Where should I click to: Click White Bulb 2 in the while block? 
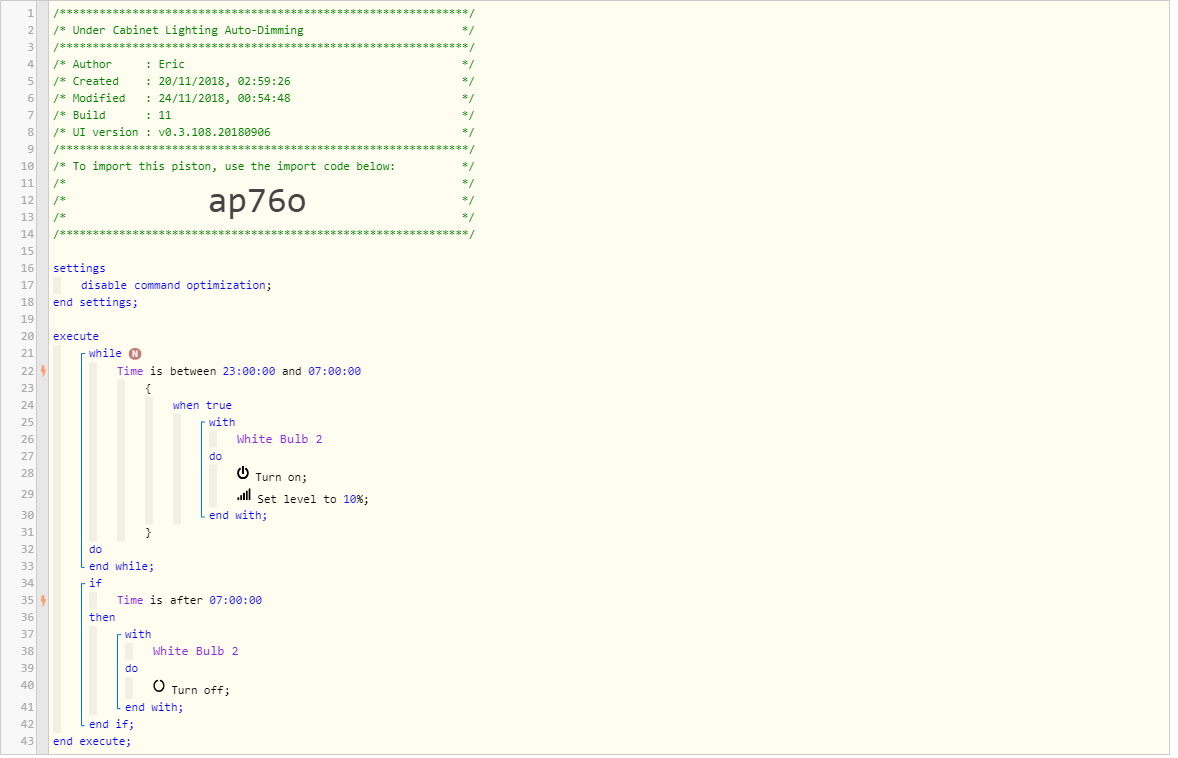pos(279,439)
